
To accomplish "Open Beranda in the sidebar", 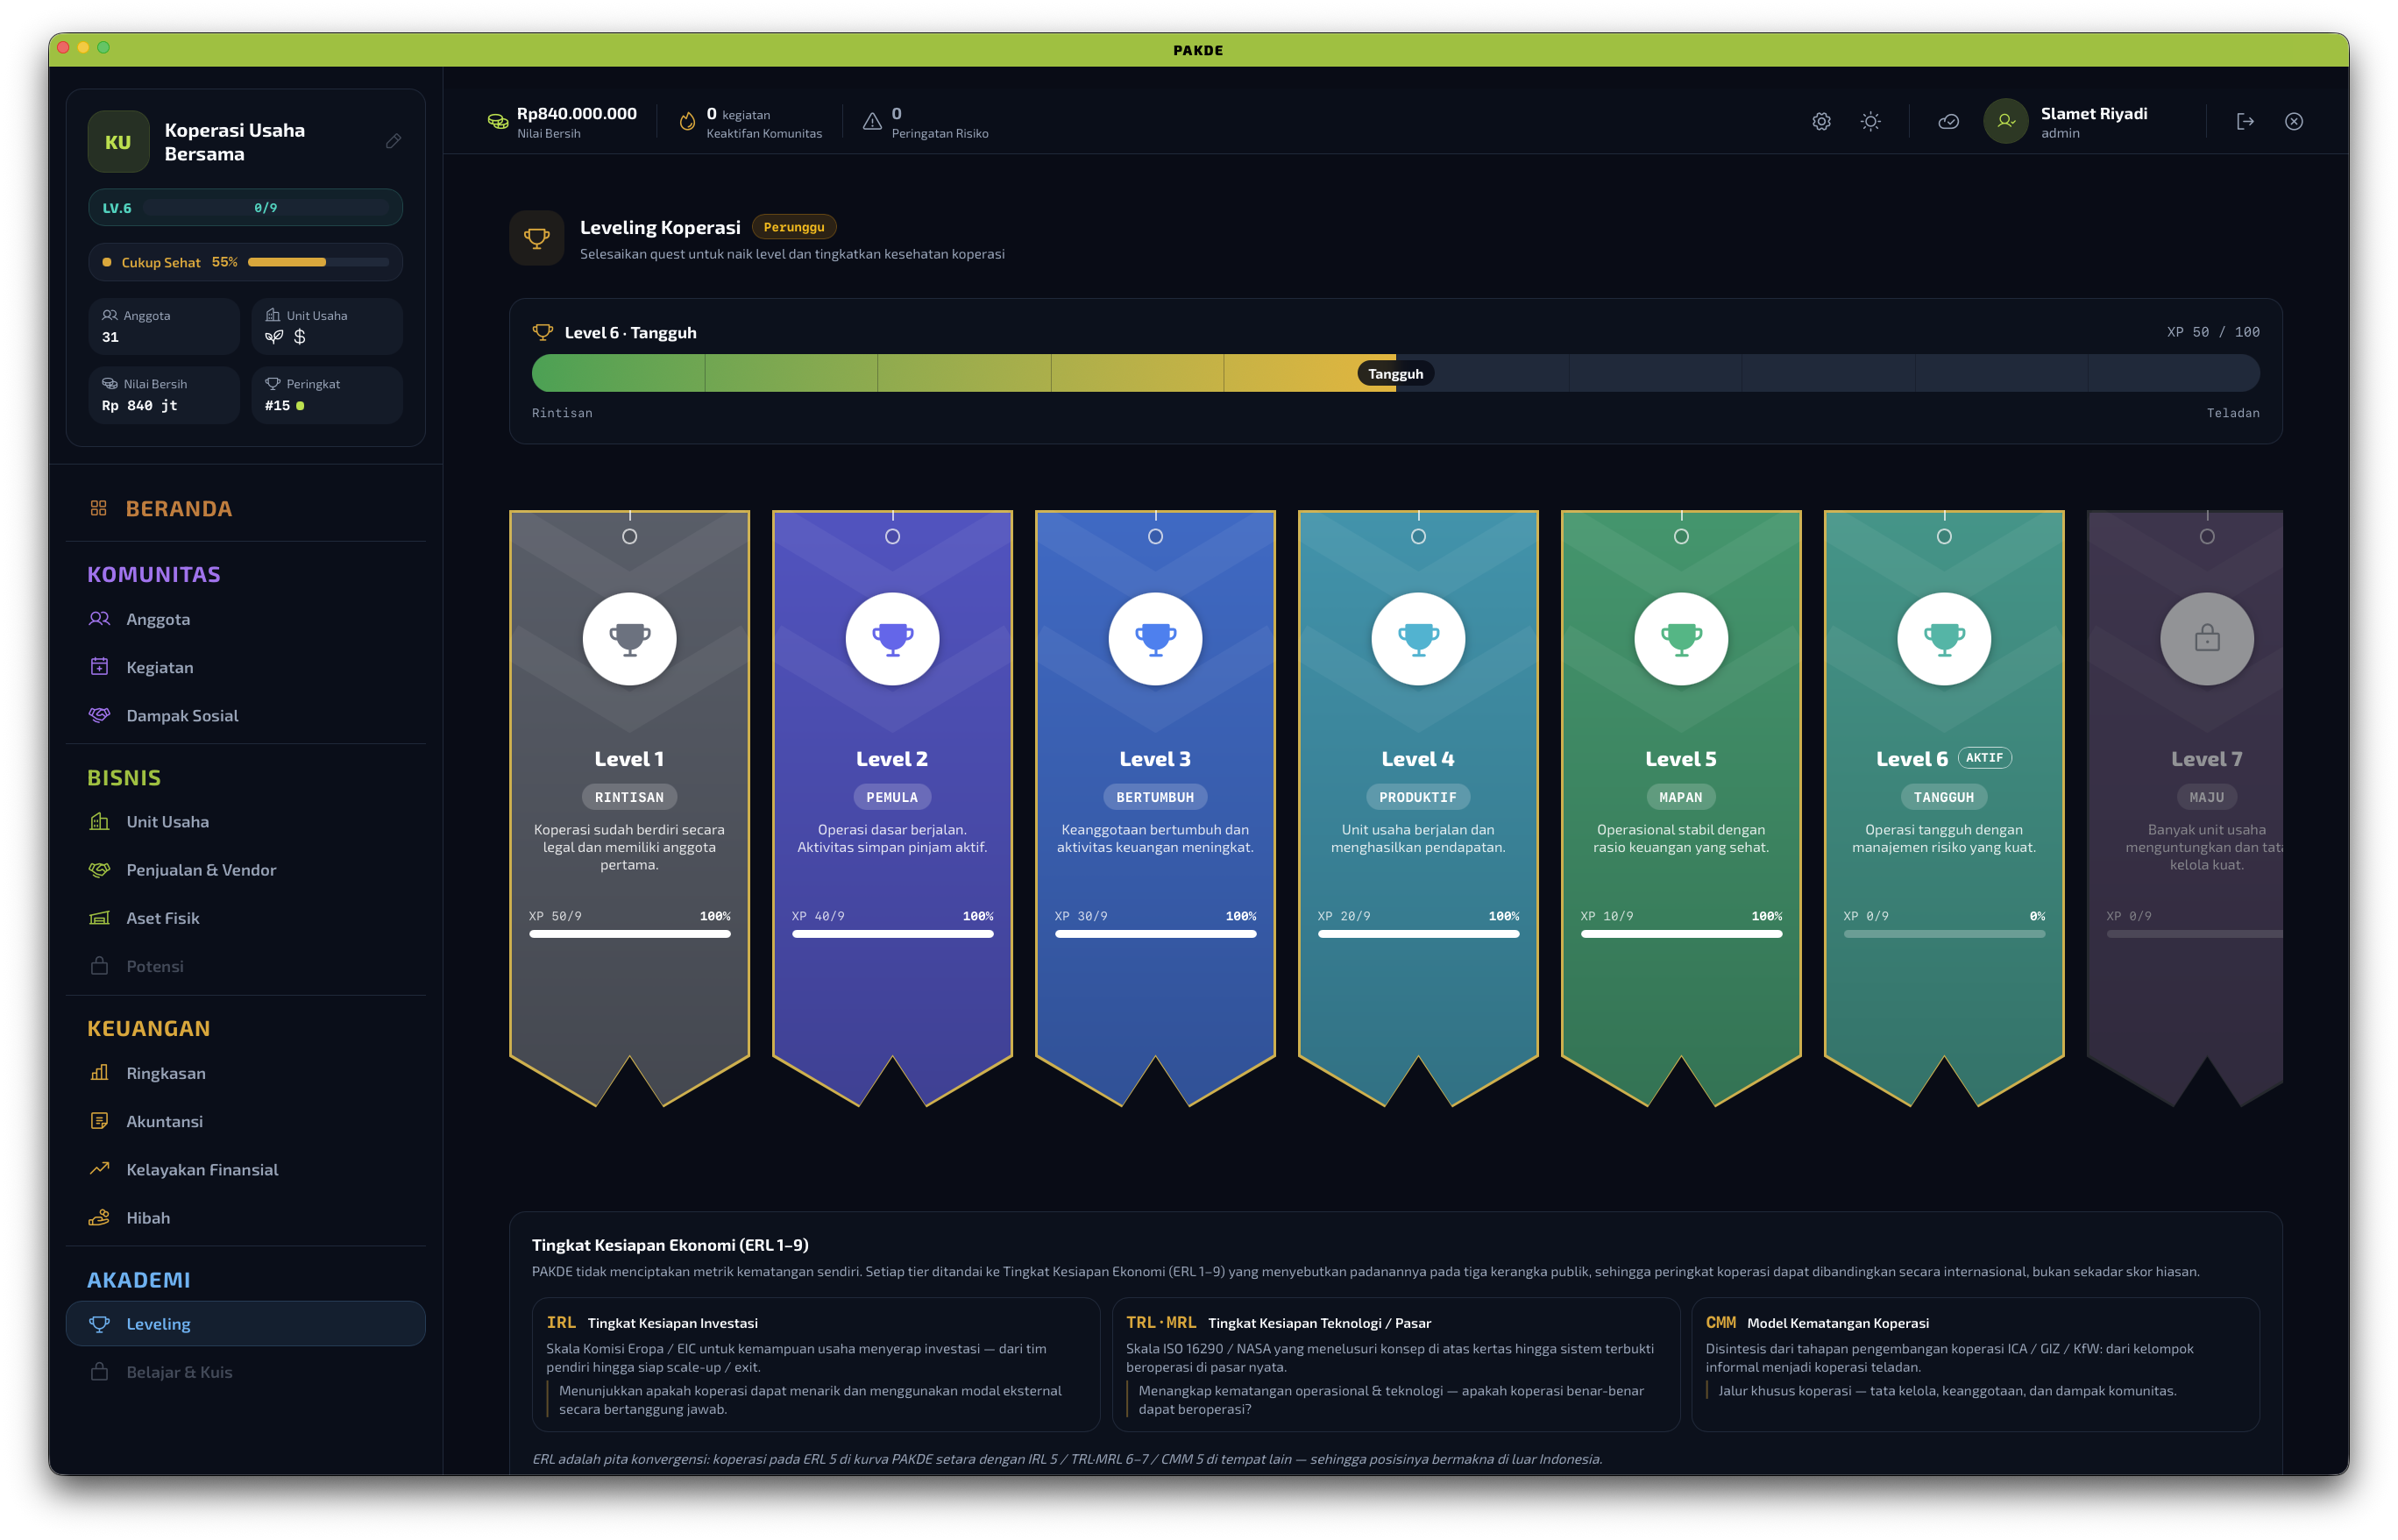I will click(x=245, y=508).
